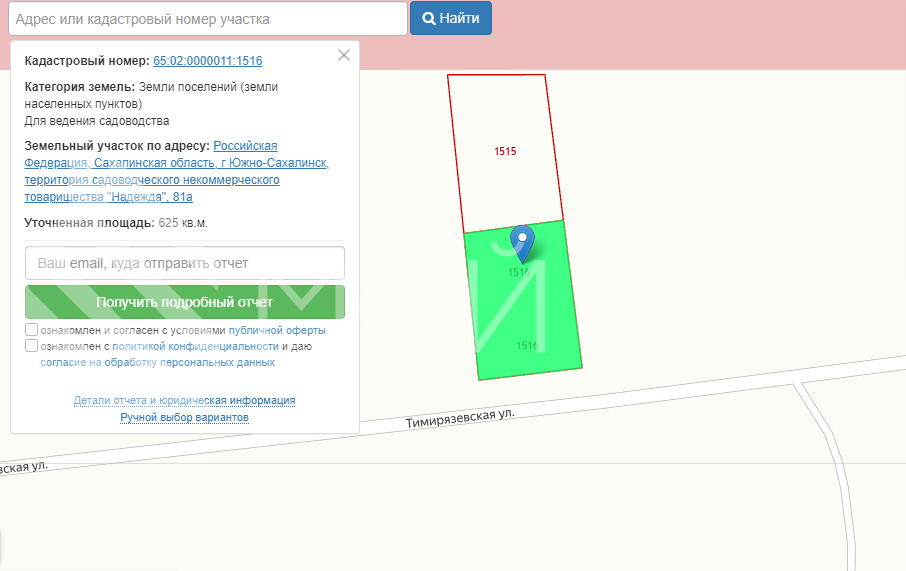Screen dimensions: 906x571
Task: Tick the политикой конфиденциальности consent checkbox
Action: point(32,346)
